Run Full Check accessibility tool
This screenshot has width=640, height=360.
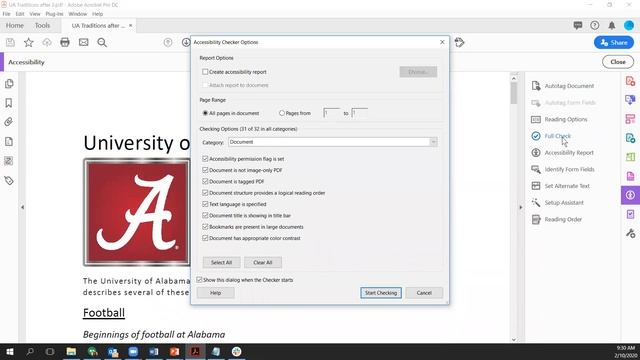click(x=551, y=136)
